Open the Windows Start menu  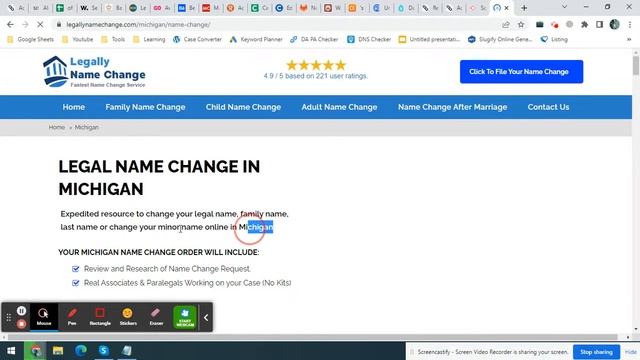(x=11, y=351)
